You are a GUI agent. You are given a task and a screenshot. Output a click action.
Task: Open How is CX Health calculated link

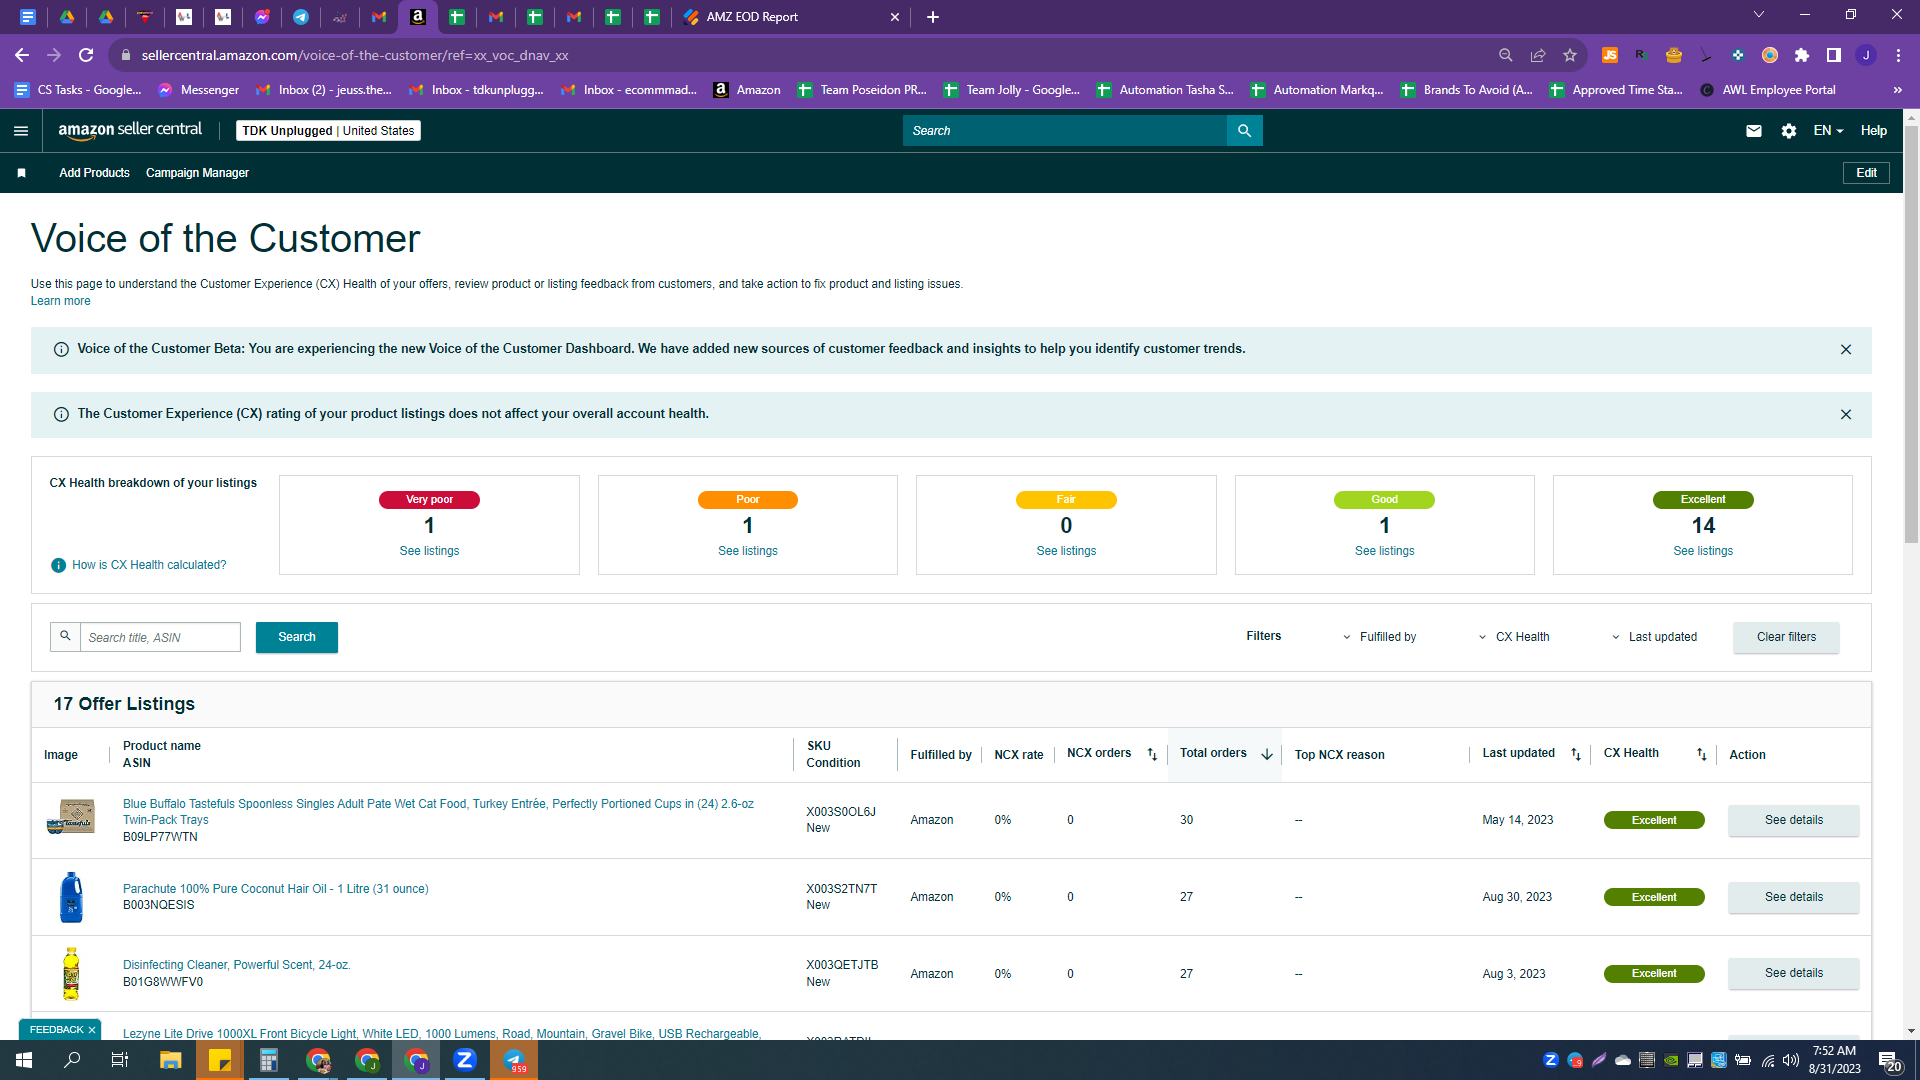point(149,566)
